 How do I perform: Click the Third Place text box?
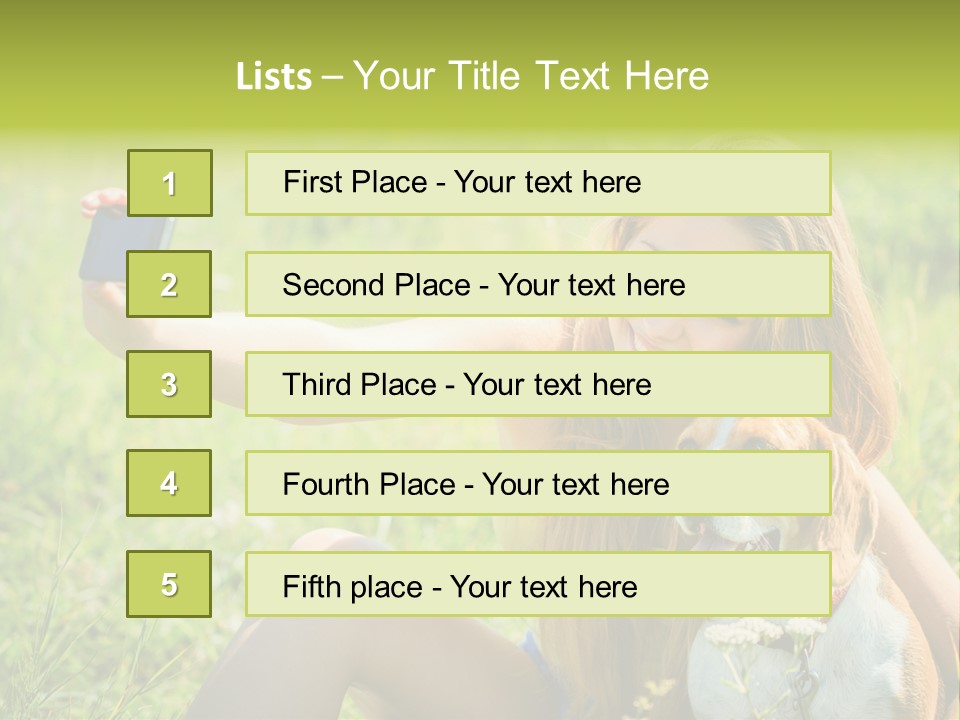[x=538, y=384]
